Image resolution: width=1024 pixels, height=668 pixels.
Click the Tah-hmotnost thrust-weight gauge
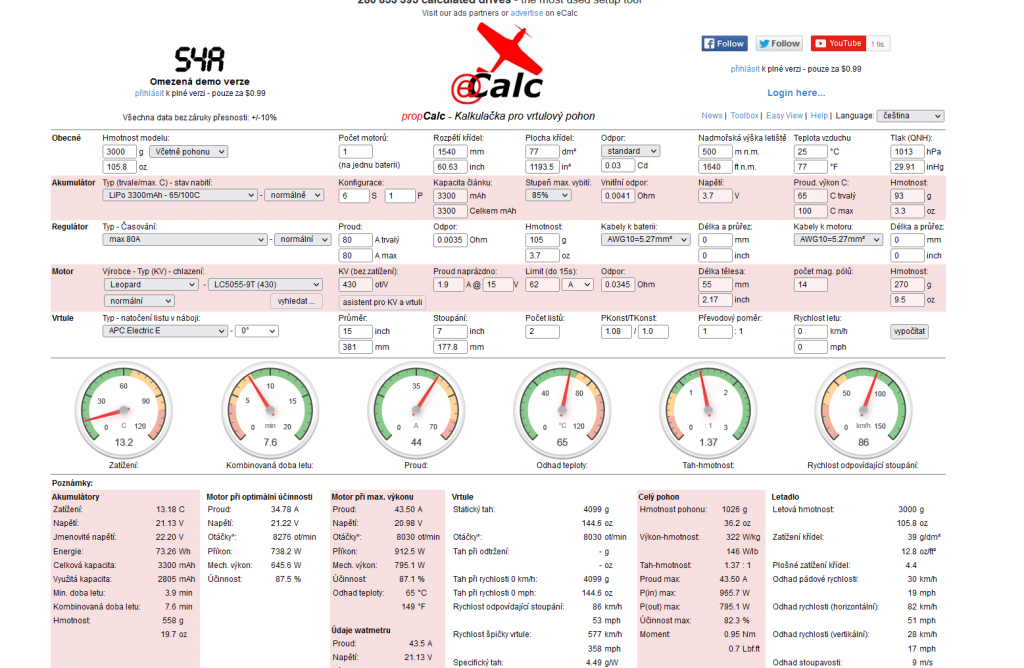(708, 410)
